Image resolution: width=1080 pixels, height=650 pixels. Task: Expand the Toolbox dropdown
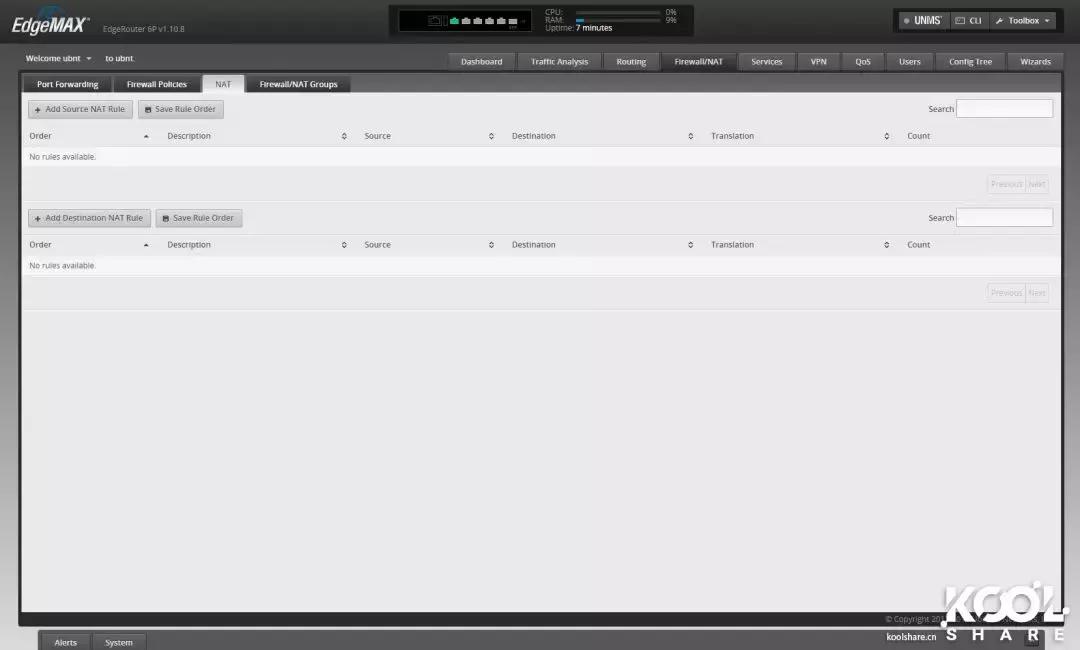coord(1023,21)
